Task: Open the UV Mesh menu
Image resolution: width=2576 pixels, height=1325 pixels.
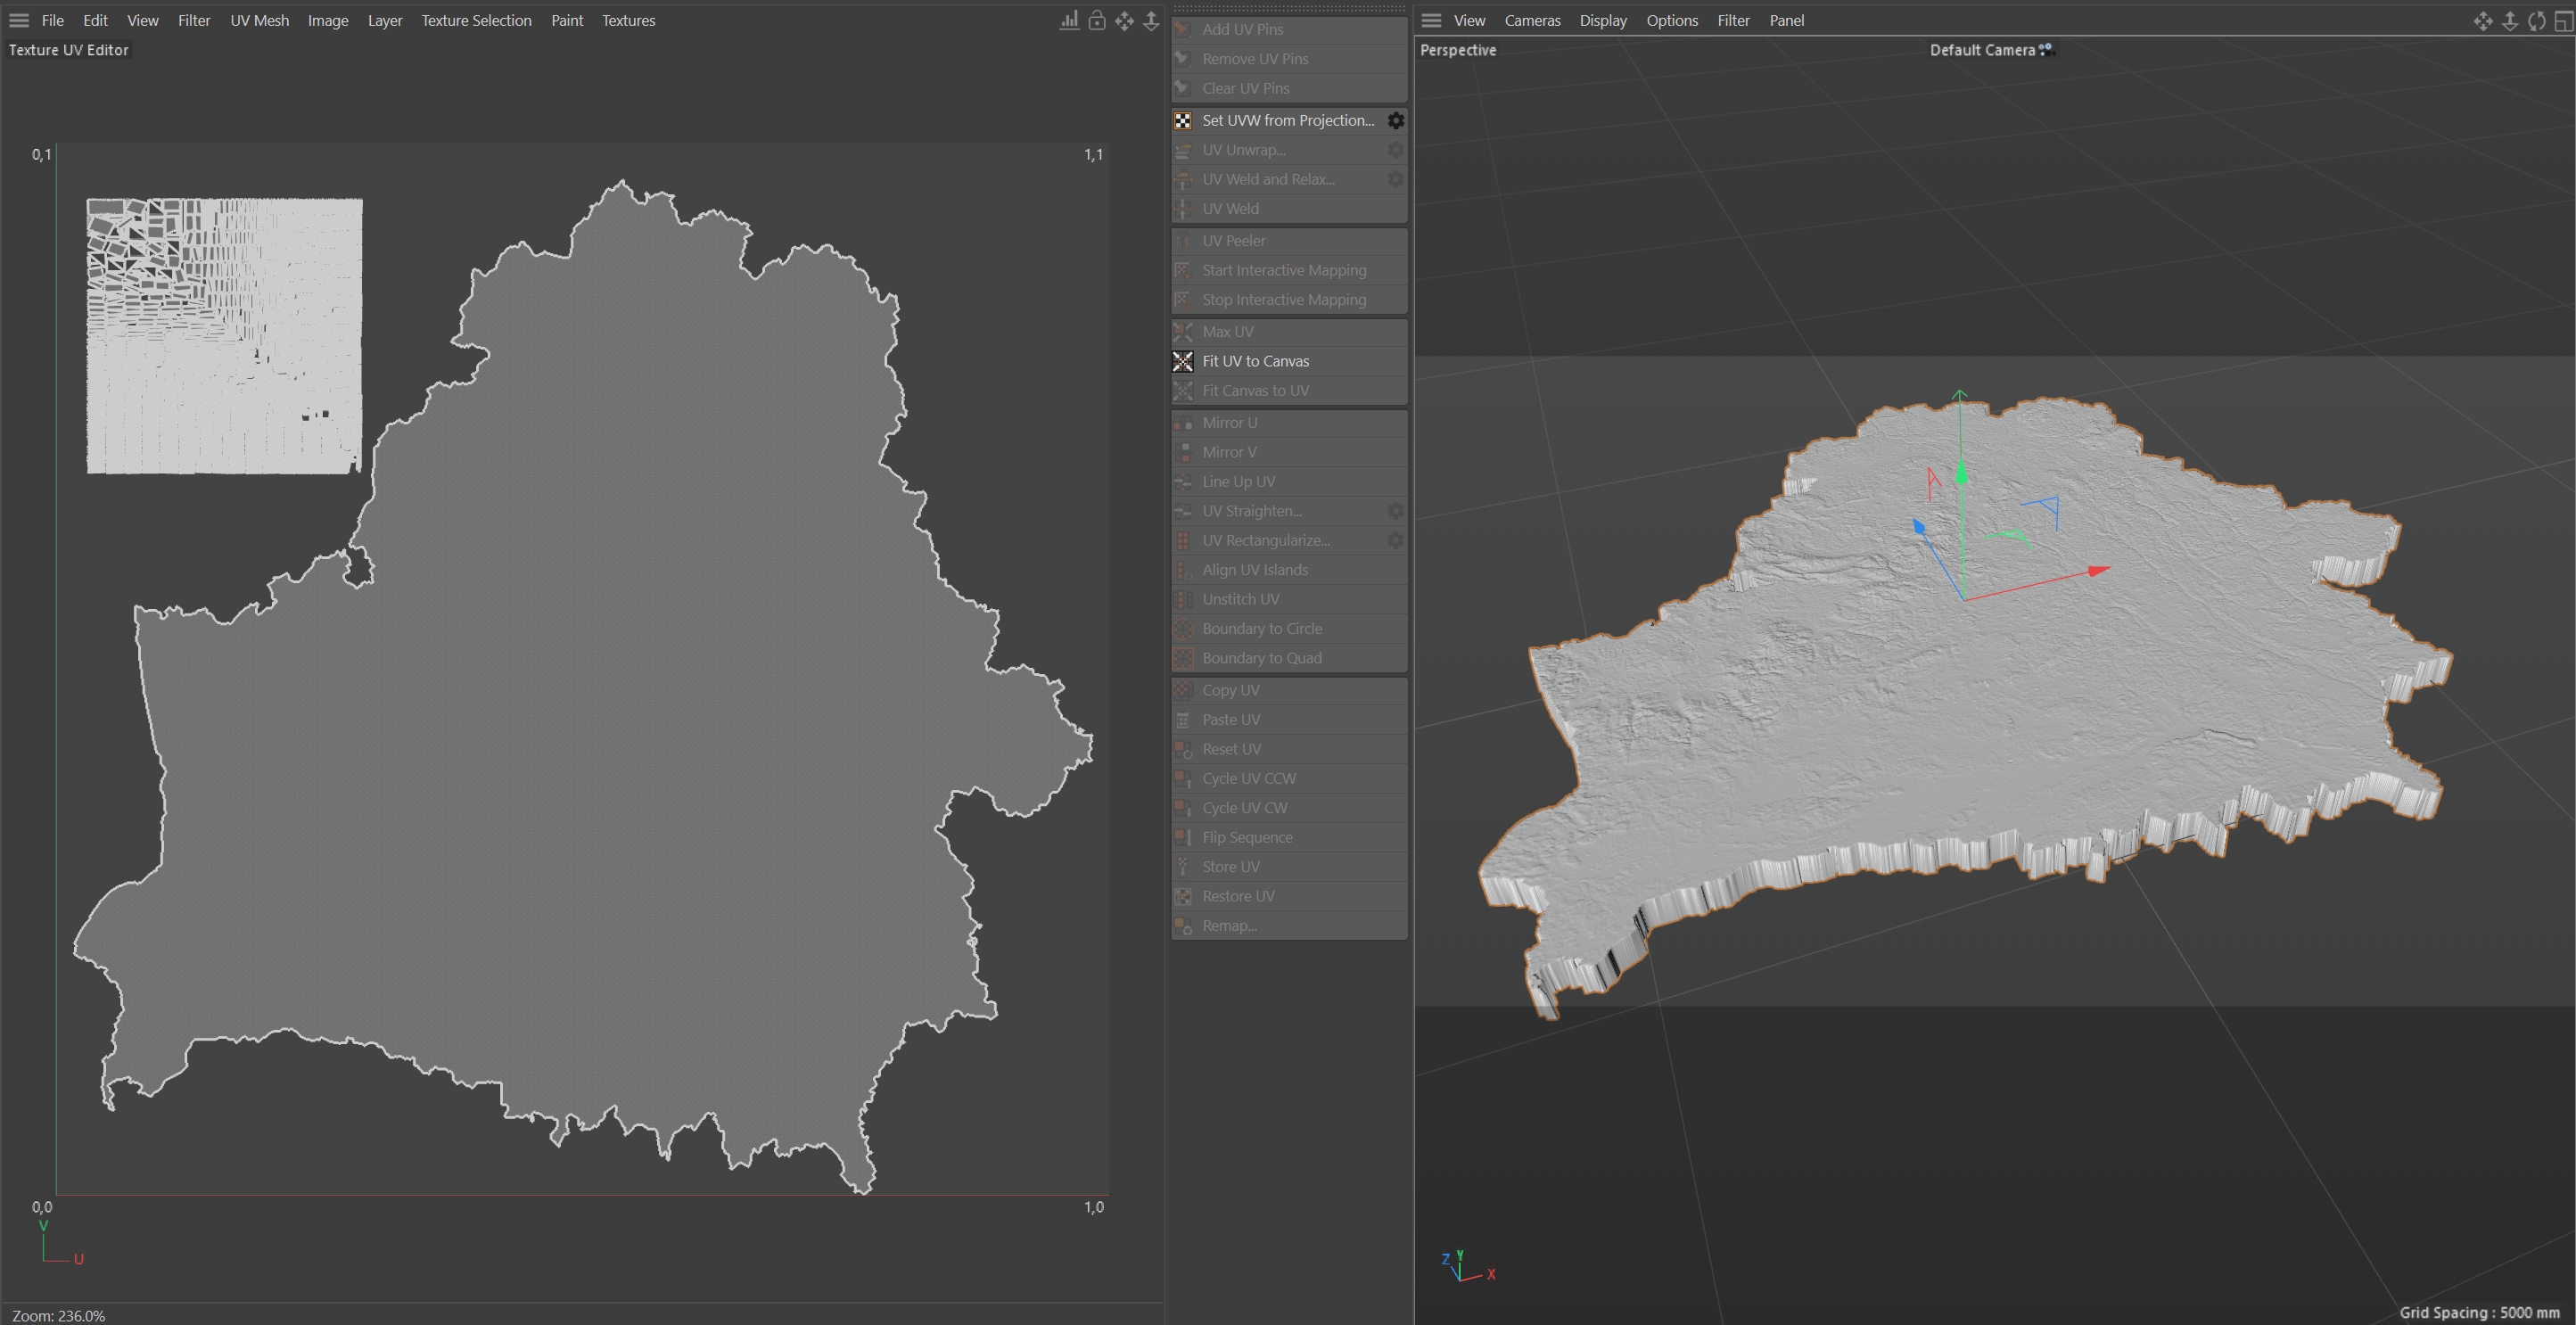Action: pyautogui.click(x=259, y=20)
